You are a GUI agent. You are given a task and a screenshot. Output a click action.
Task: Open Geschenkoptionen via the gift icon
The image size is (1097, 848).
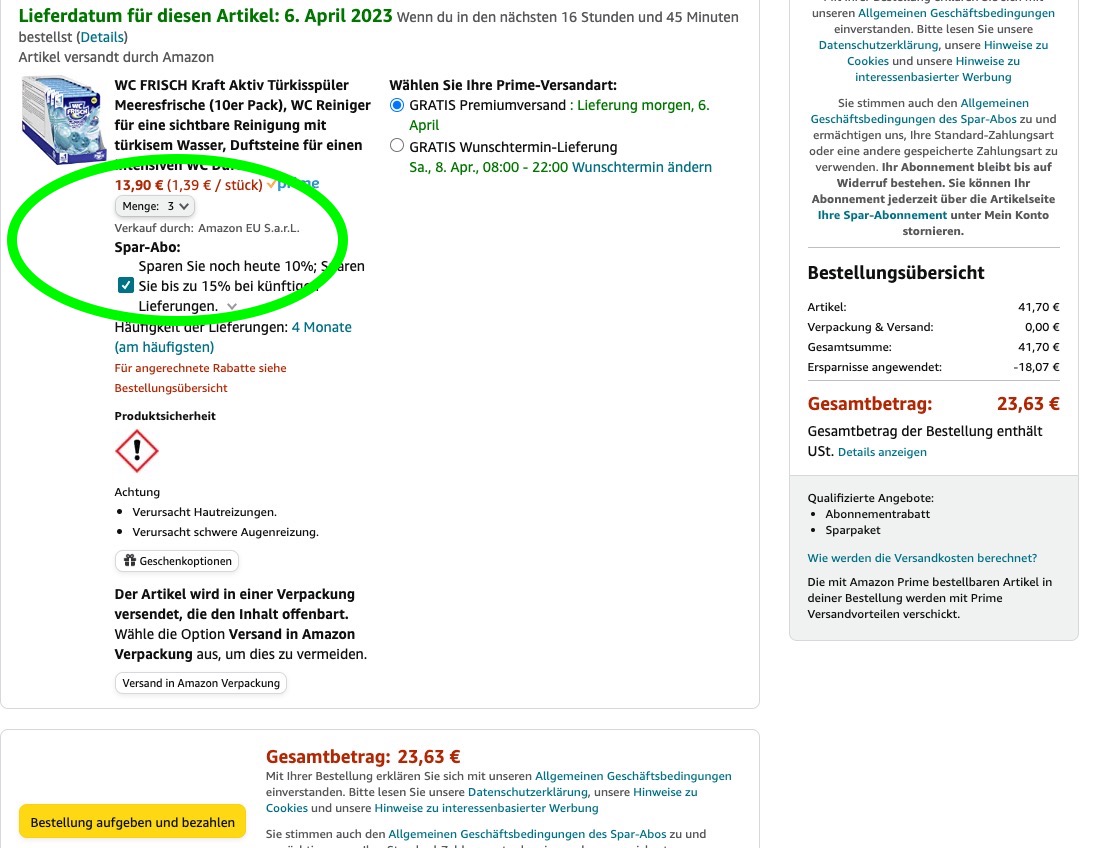pyautogui.click(x=178, y=561)
